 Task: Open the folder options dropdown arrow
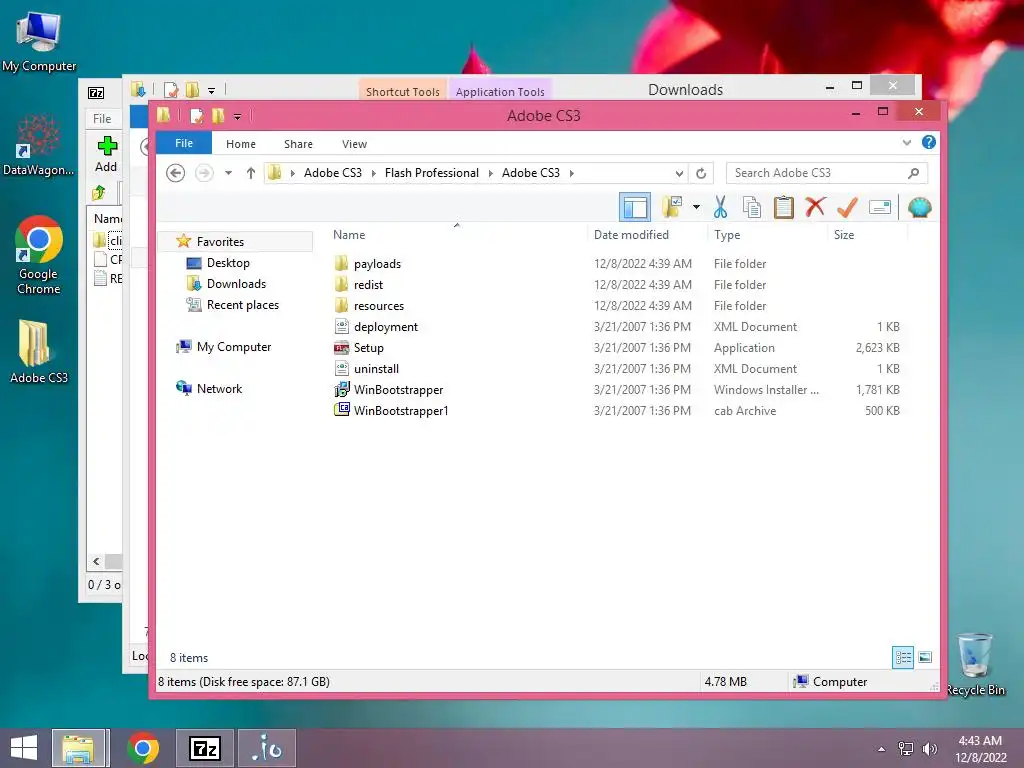696,208
